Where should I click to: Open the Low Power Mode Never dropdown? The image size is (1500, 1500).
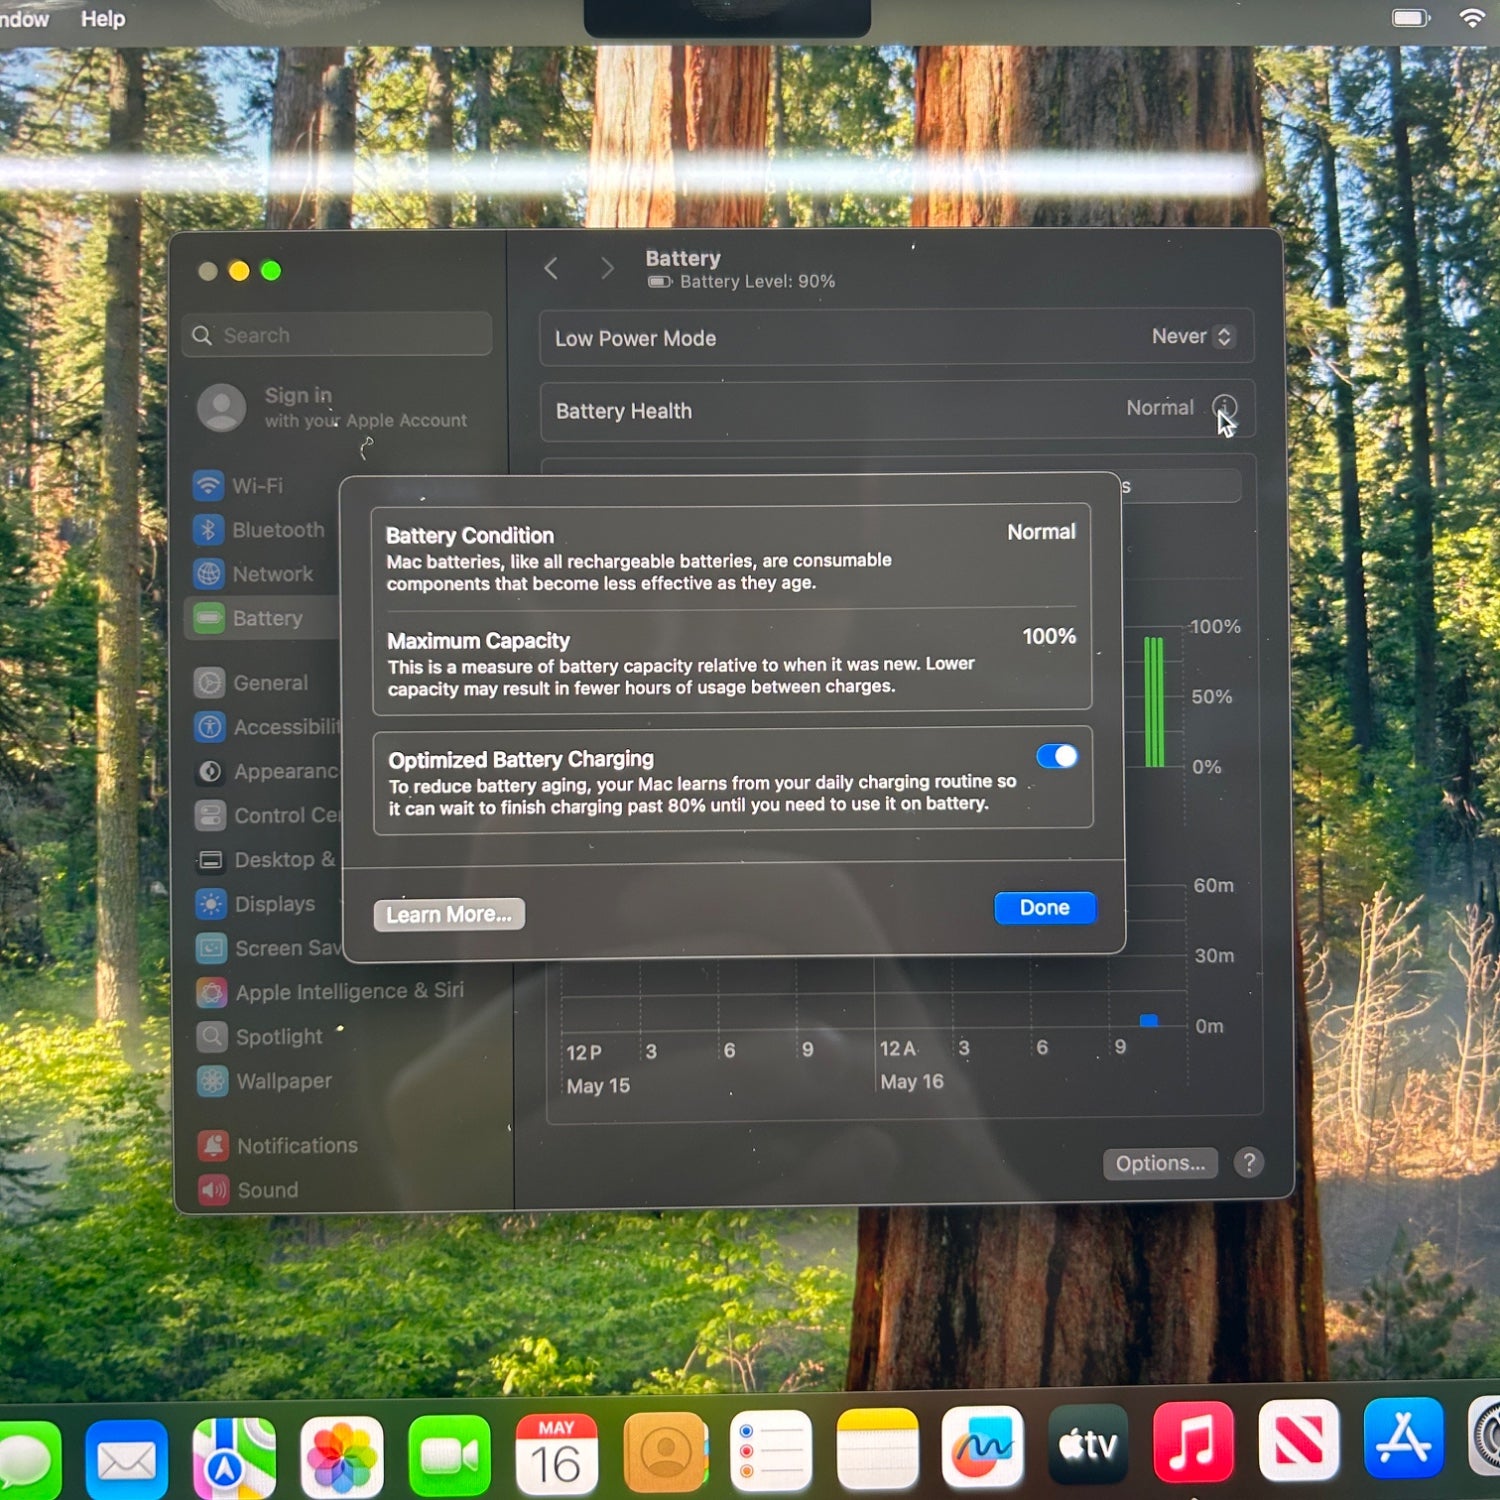(1194, 336)
